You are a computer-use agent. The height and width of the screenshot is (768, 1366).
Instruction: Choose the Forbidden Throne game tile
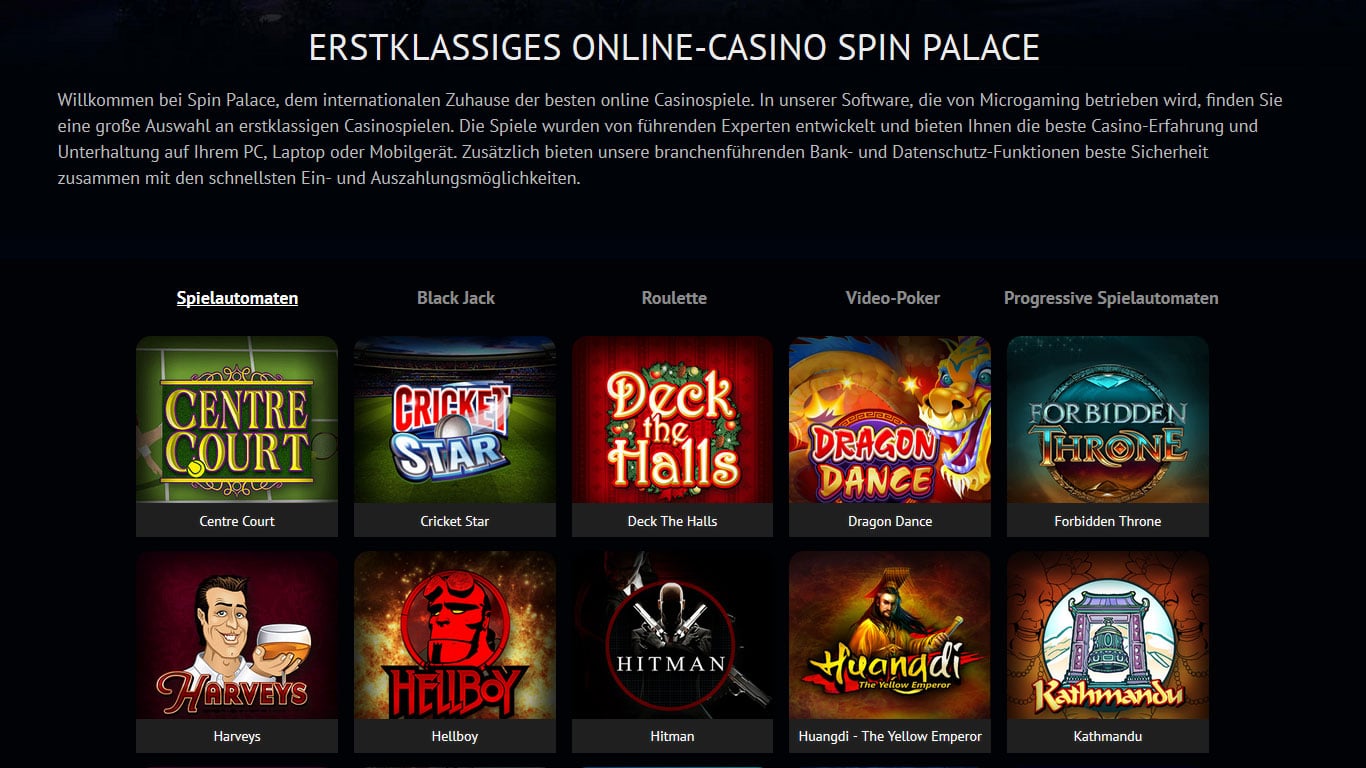click(x=1108, y=420)
